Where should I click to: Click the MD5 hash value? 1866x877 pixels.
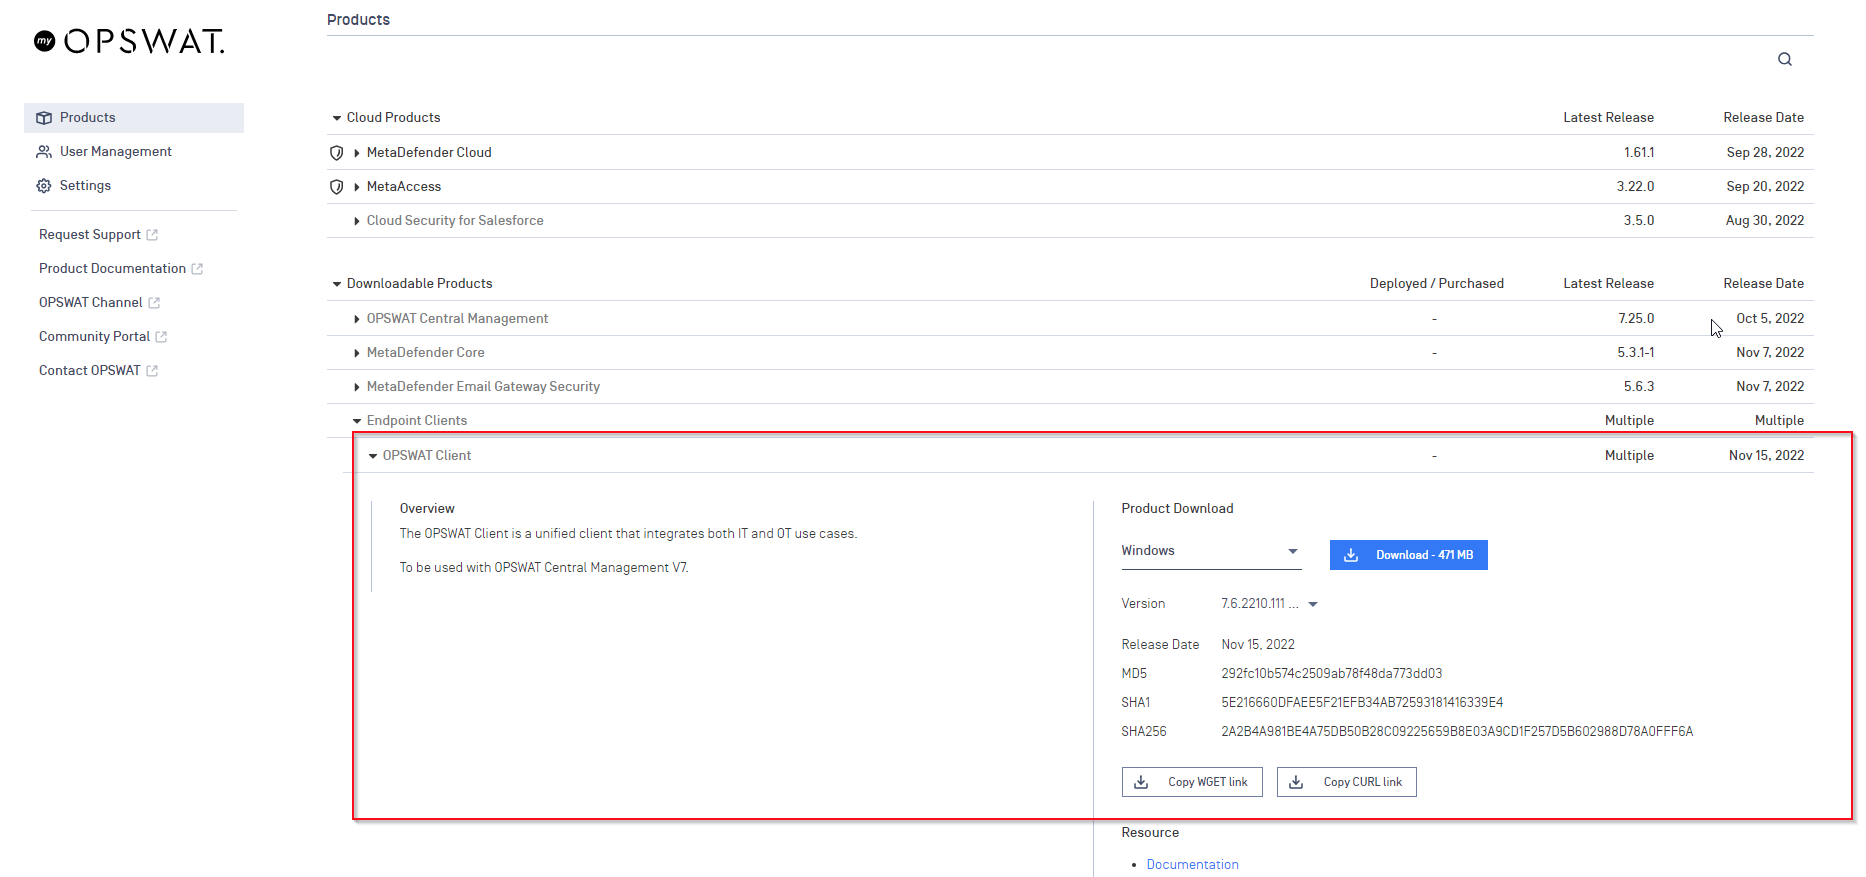pos(1331,674)
